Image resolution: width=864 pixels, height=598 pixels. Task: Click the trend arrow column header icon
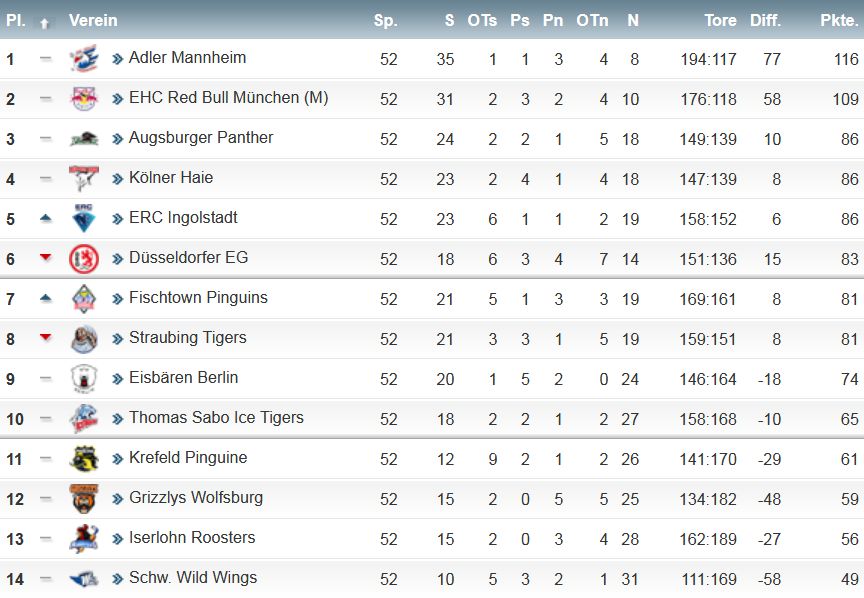(x=45, y=23)
